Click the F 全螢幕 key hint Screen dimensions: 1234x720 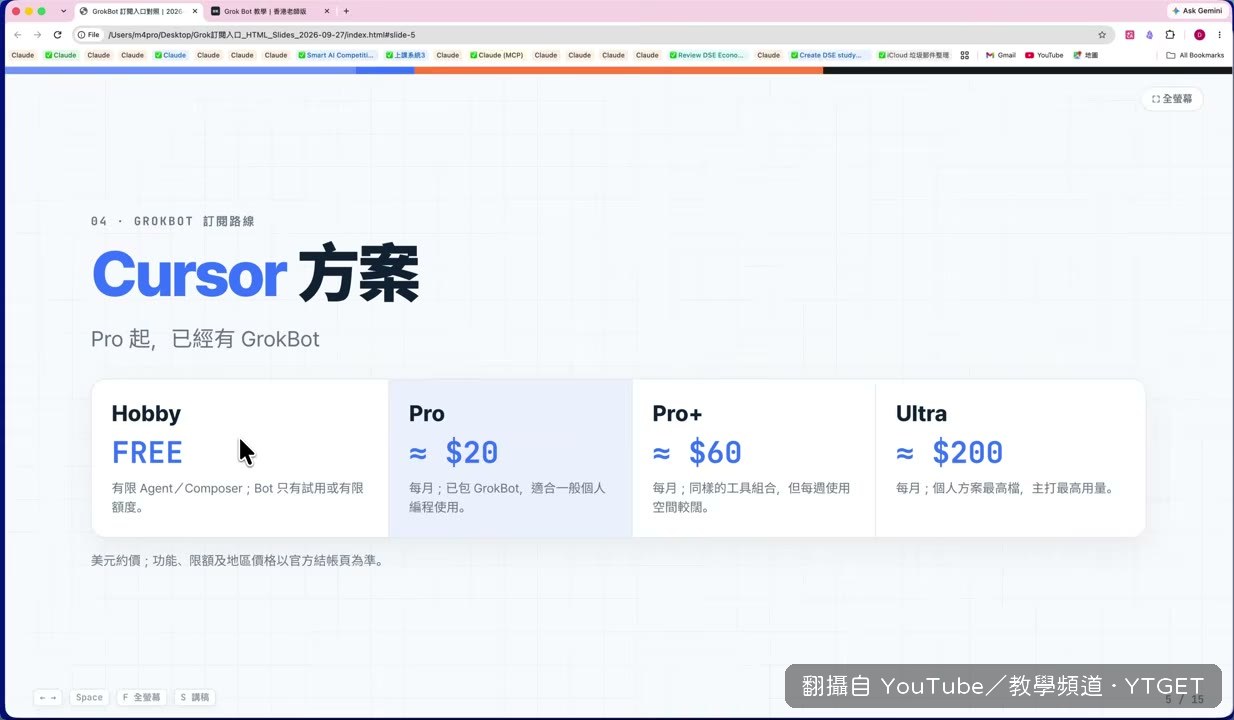coord(141,697)
